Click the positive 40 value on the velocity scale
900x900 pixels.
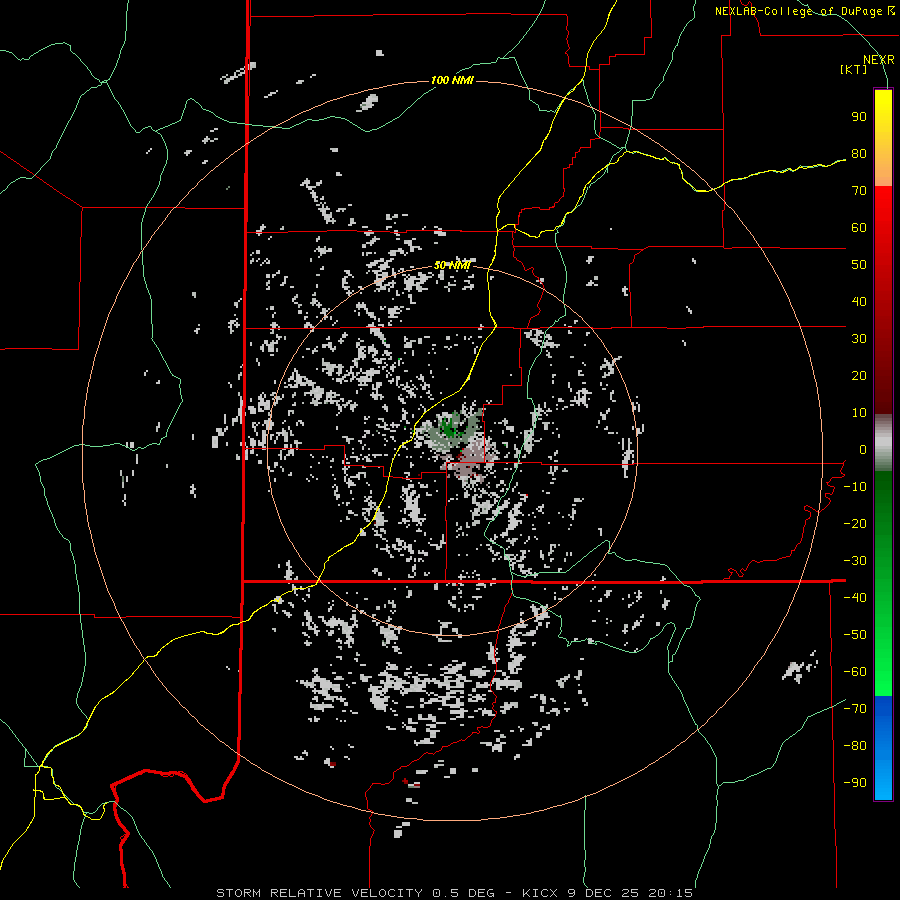[859, 302]
